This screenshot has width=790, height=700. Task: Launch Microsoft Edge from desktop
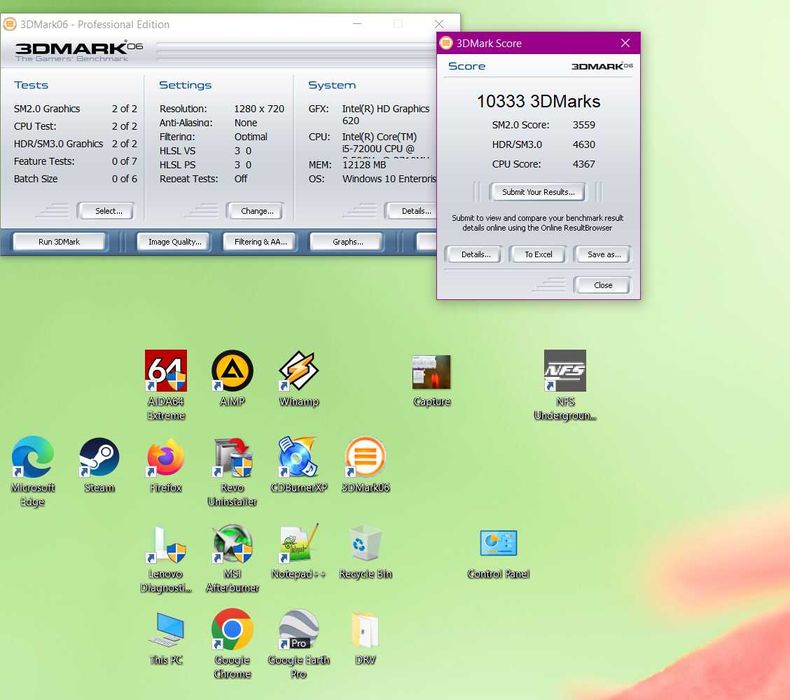pos(33,471)
